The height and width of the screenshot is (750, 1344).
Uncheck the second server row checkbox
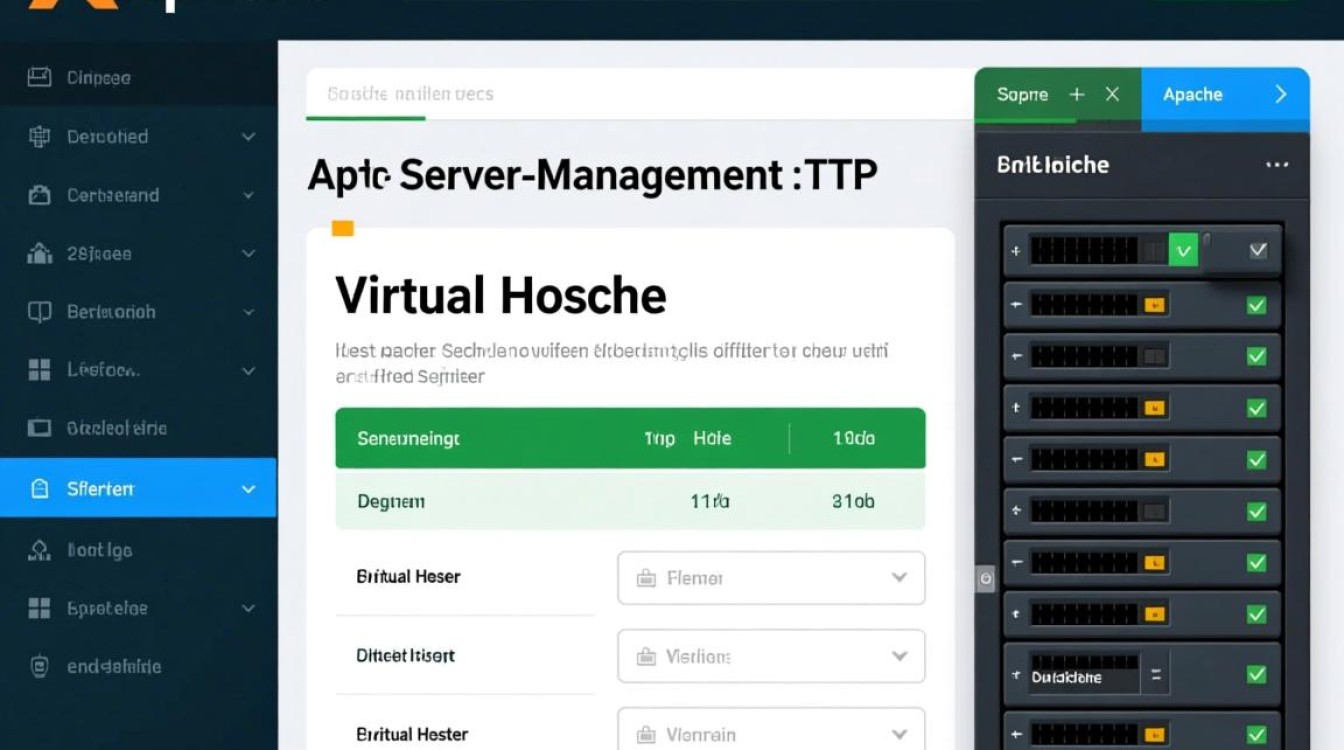click(1256, 305)
